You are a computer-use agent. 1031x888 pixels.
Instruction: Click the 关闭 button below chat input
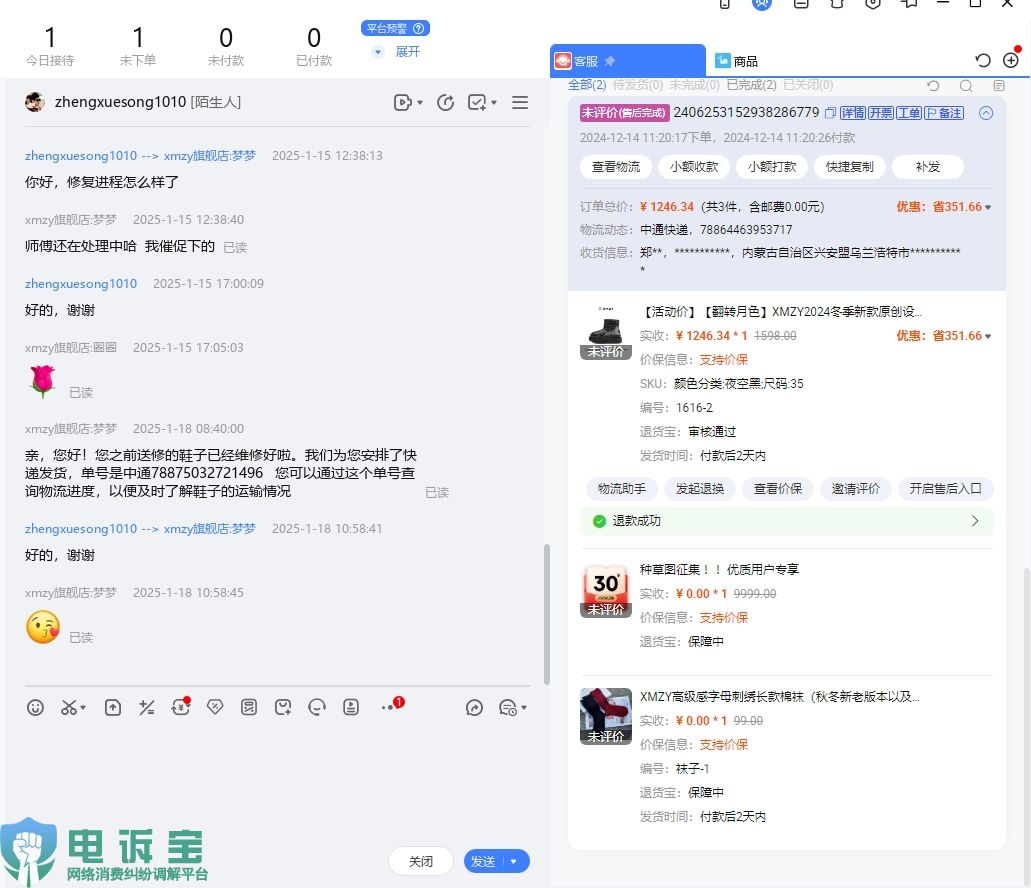(421, 861)
